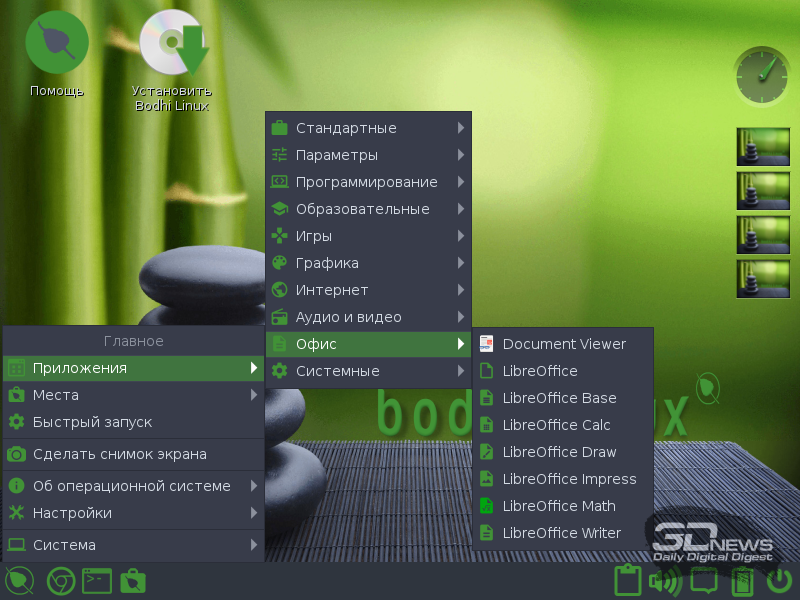
Task: Click the sliders icon next to Параметры
Action: point(280,155)
